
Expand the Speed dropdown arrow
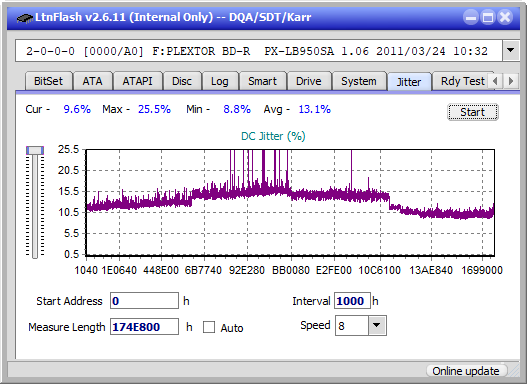pos(377,325)
